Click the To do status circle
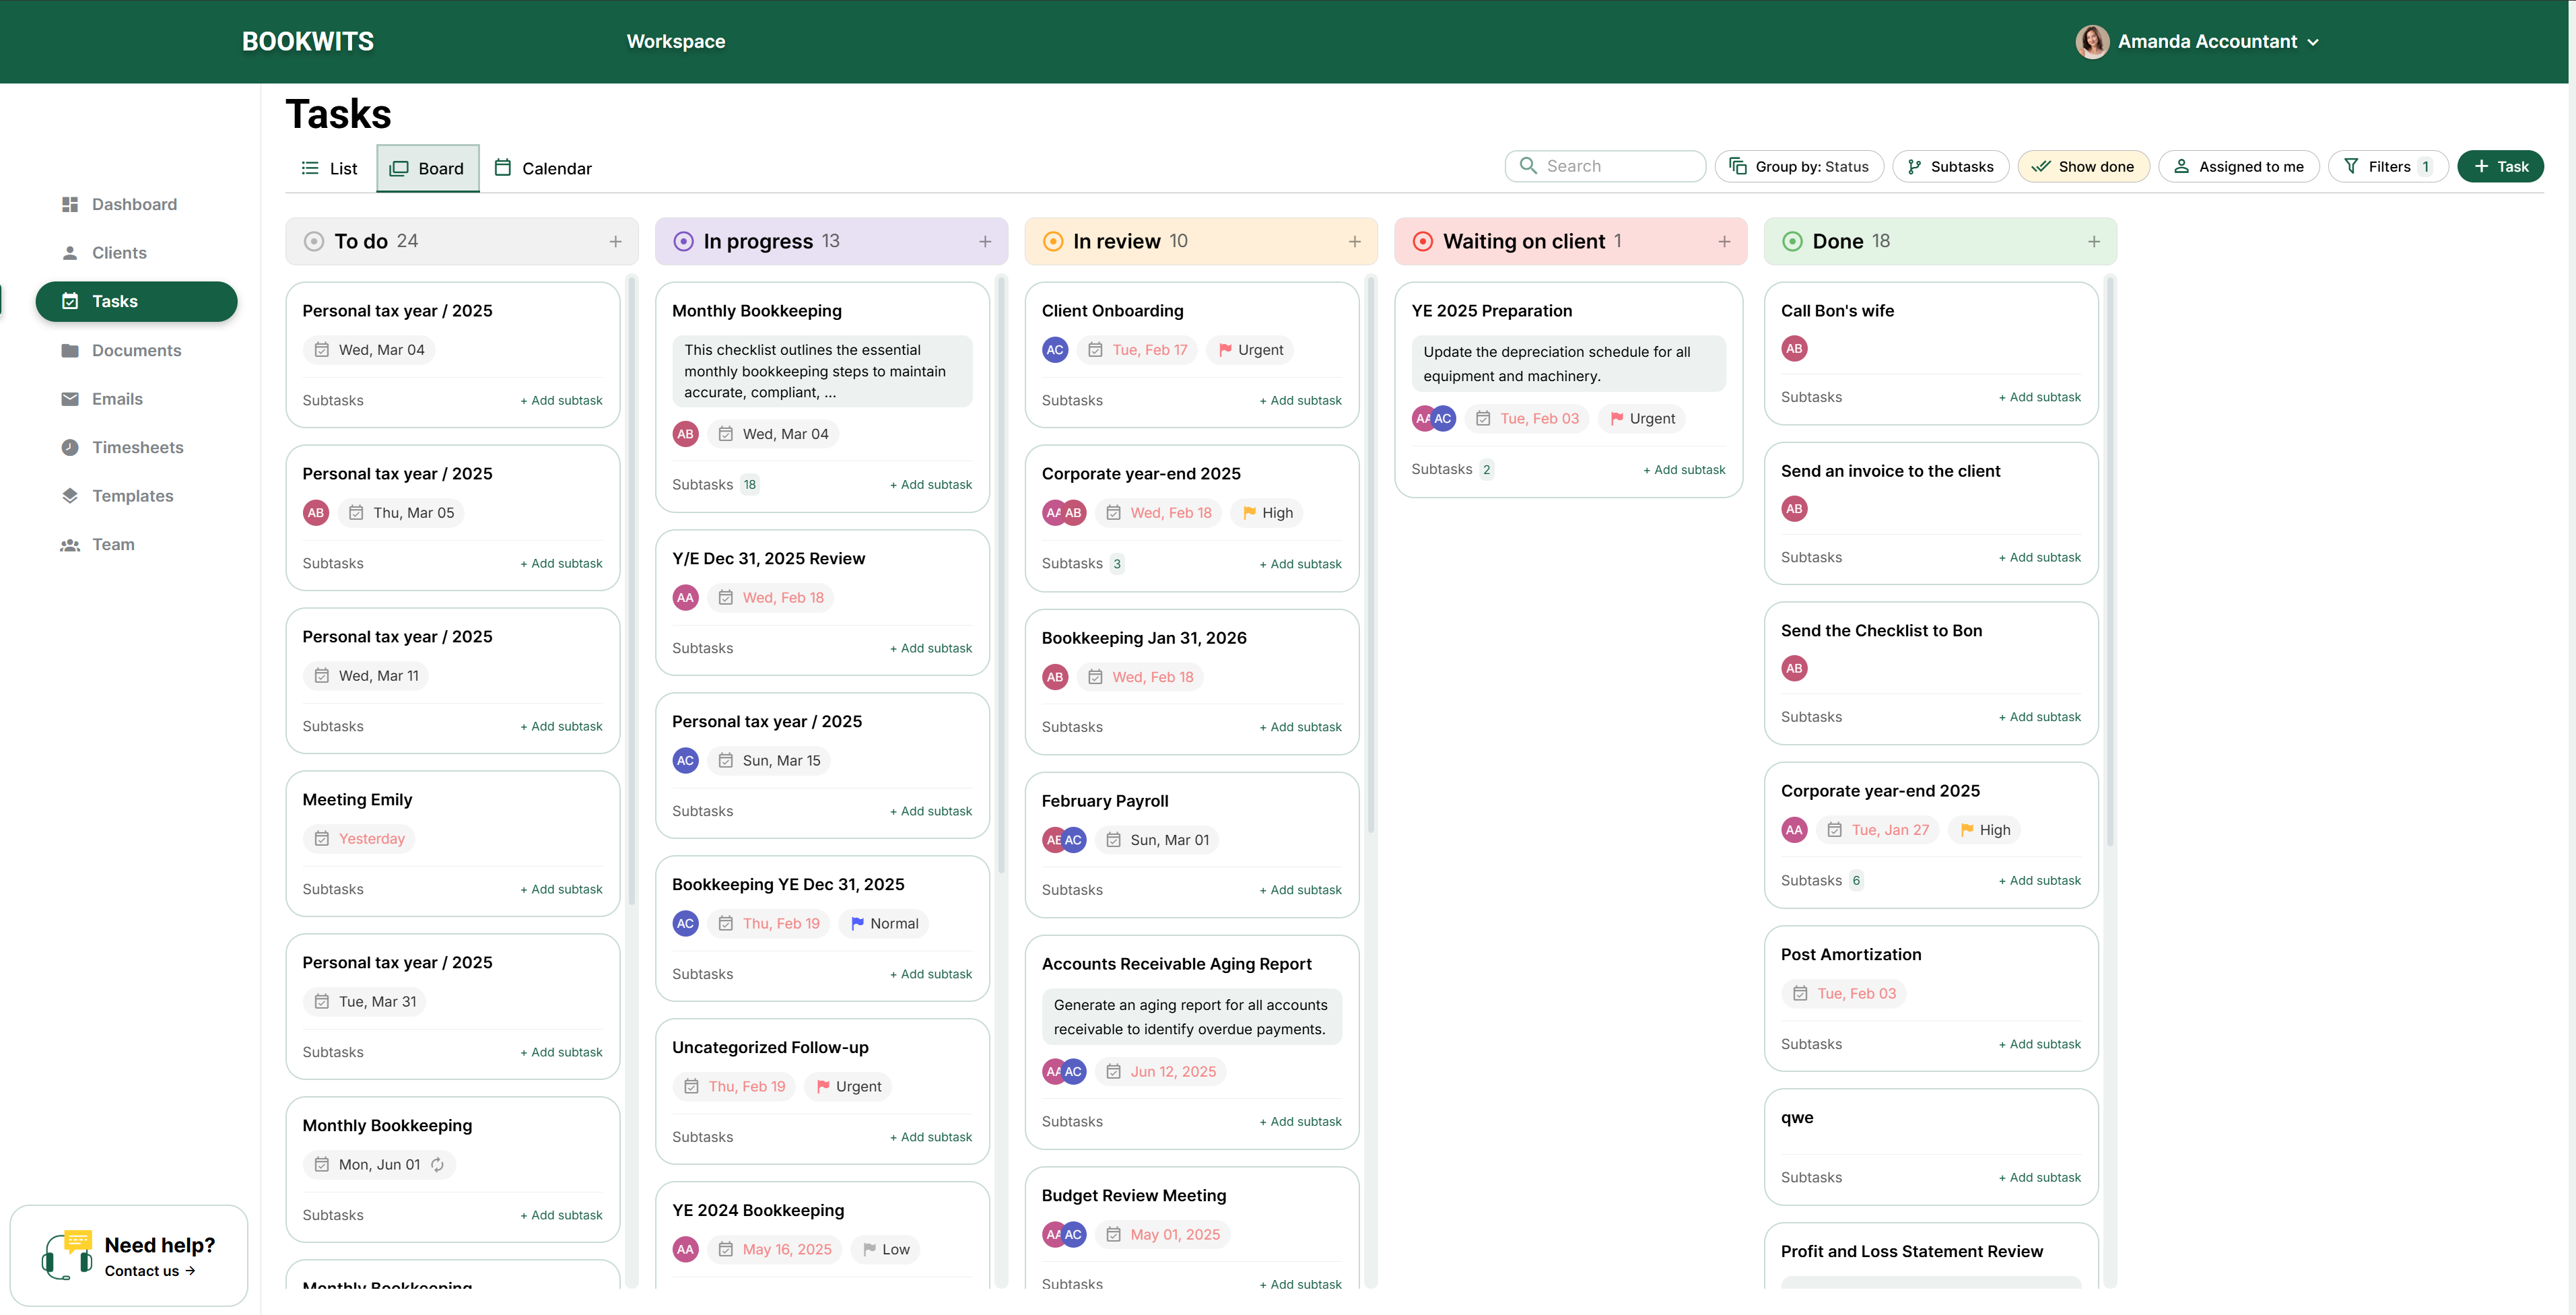The width and height of the screenshot is (2576, 1315). click(314, 241)
